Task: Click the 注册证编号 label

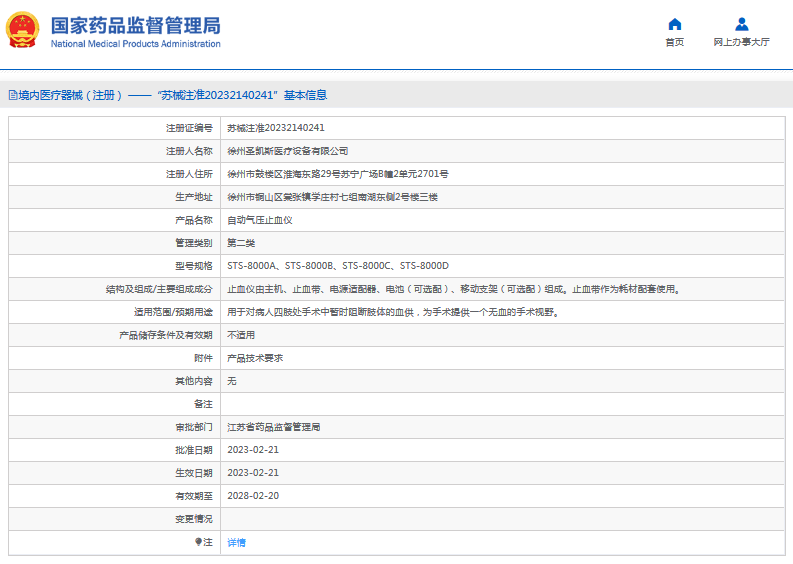Action: tap(189, 128)
